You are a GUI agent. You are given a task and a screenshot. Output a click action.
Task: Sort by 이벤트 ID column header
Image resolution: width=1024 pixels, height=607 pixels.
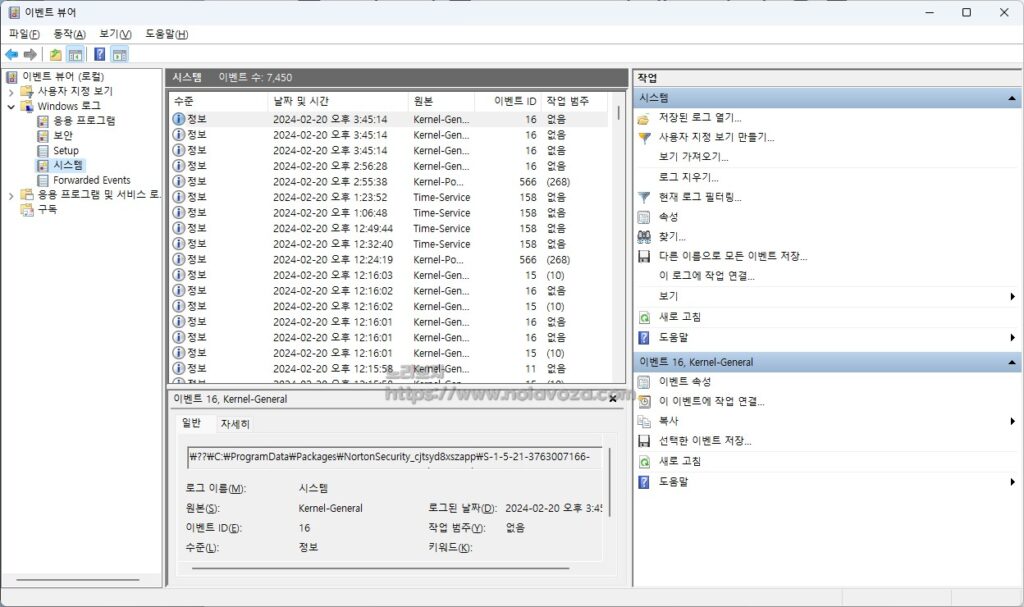pos(508,101)
